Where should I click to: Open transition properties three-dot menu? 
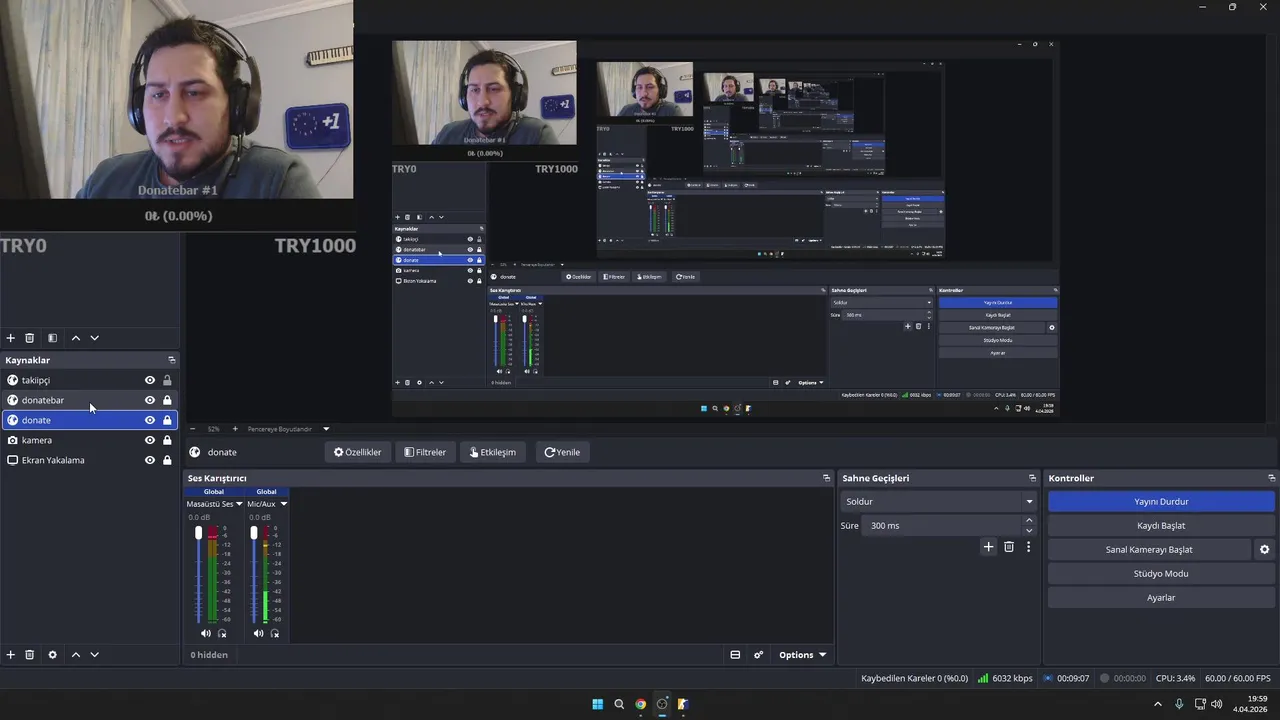click(1028, 547)
